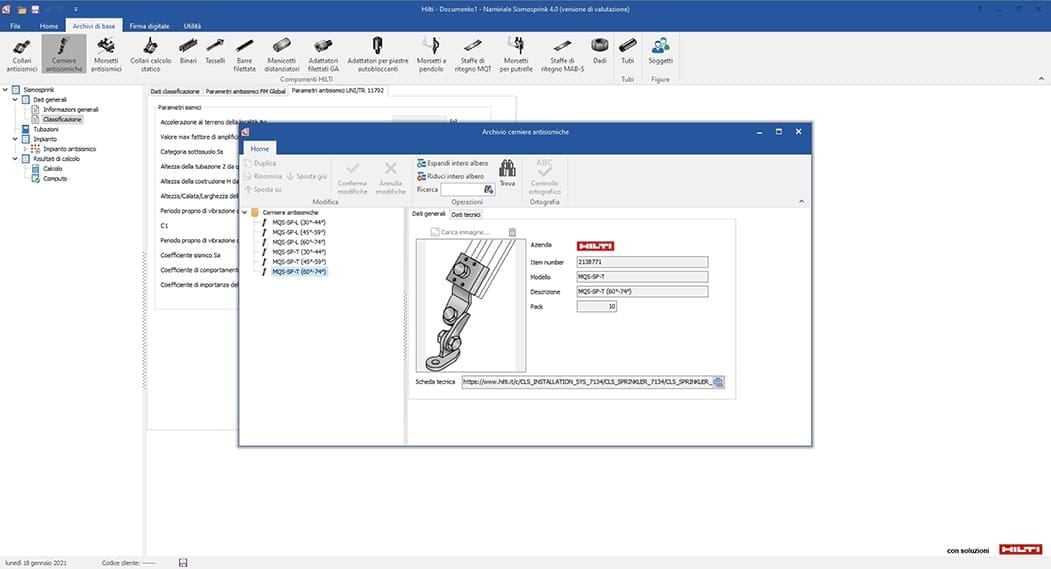Open the Adattatori filettati GA archive
Image resolution: width=1051 pixels, height=569 pixels.
[323, 54]
